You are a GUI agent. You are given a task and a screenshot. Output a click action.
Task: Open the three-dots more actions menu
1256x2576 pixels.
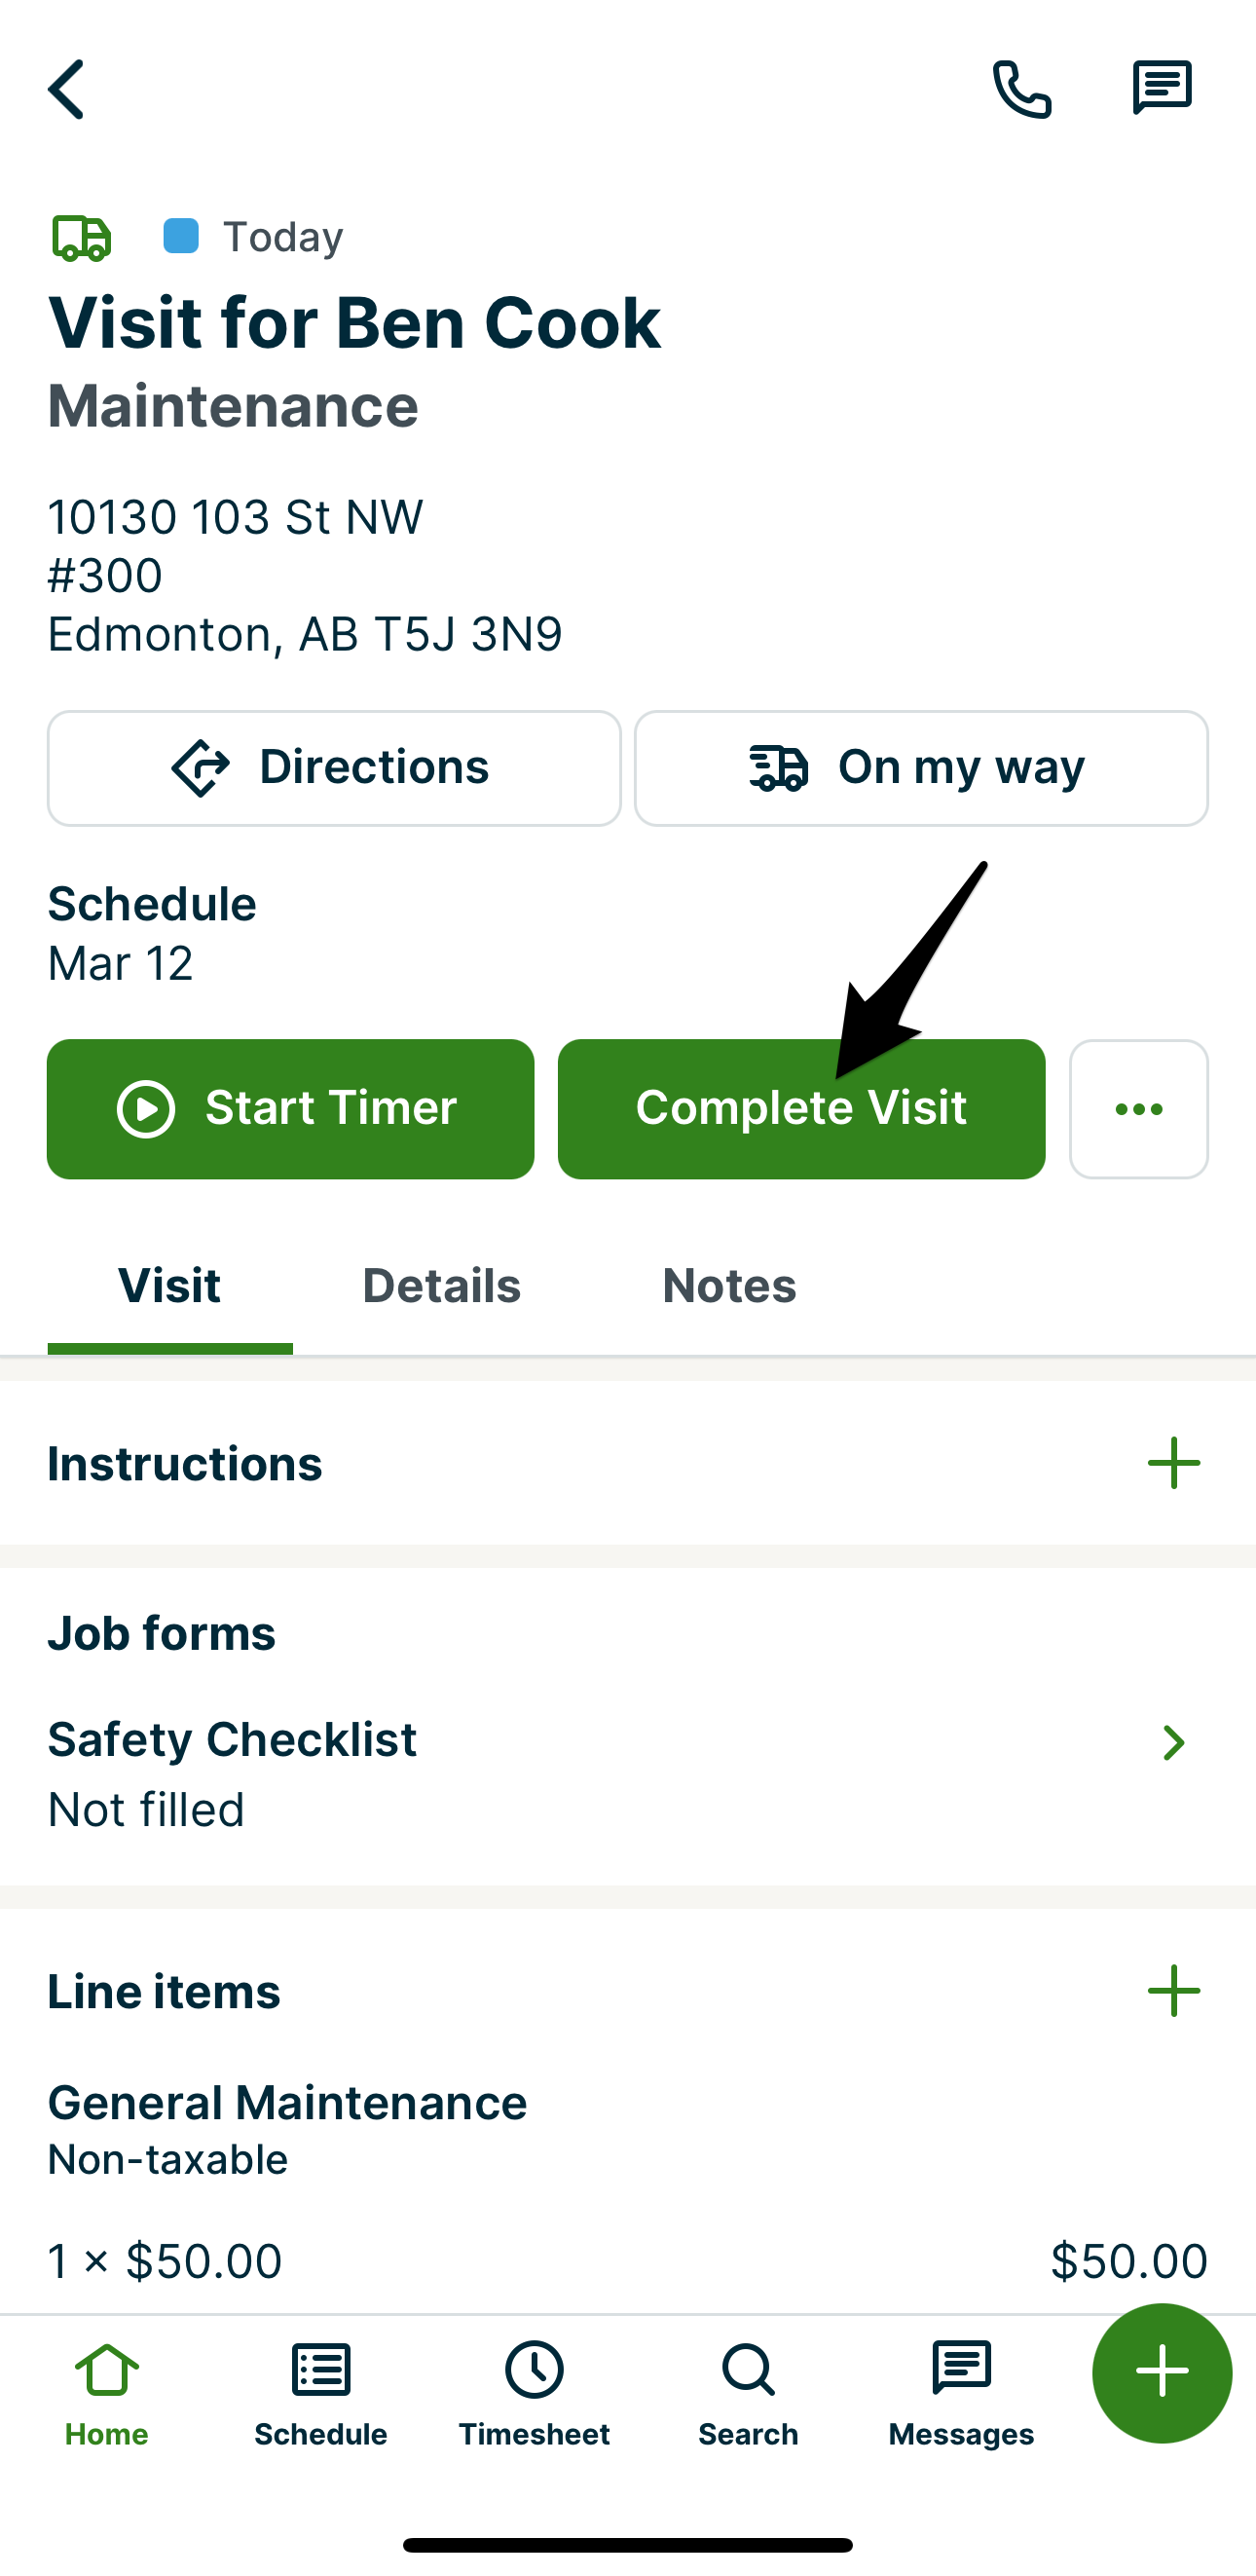1138,1109
